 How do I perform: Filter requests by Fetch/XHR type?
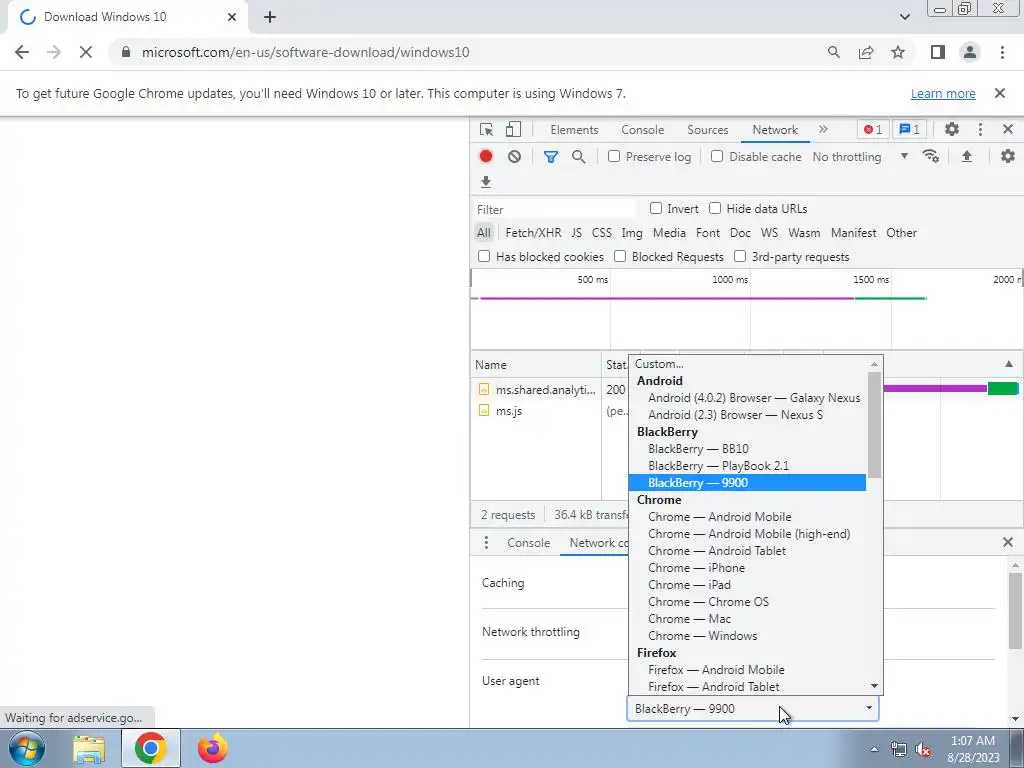533,232
